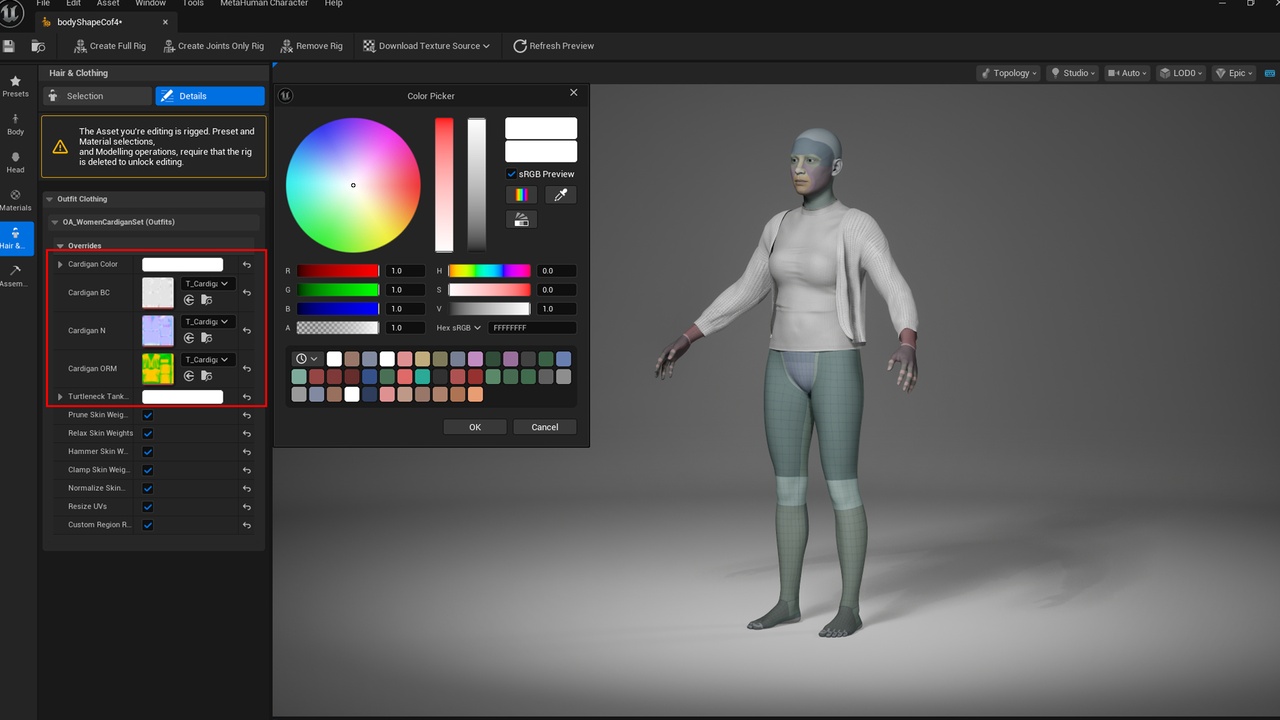This screenshot has width=1280, height=720.
Task: Open the Hair & Clothing sidebar panel
Action: pyautogui.click(x=15, y=238)
